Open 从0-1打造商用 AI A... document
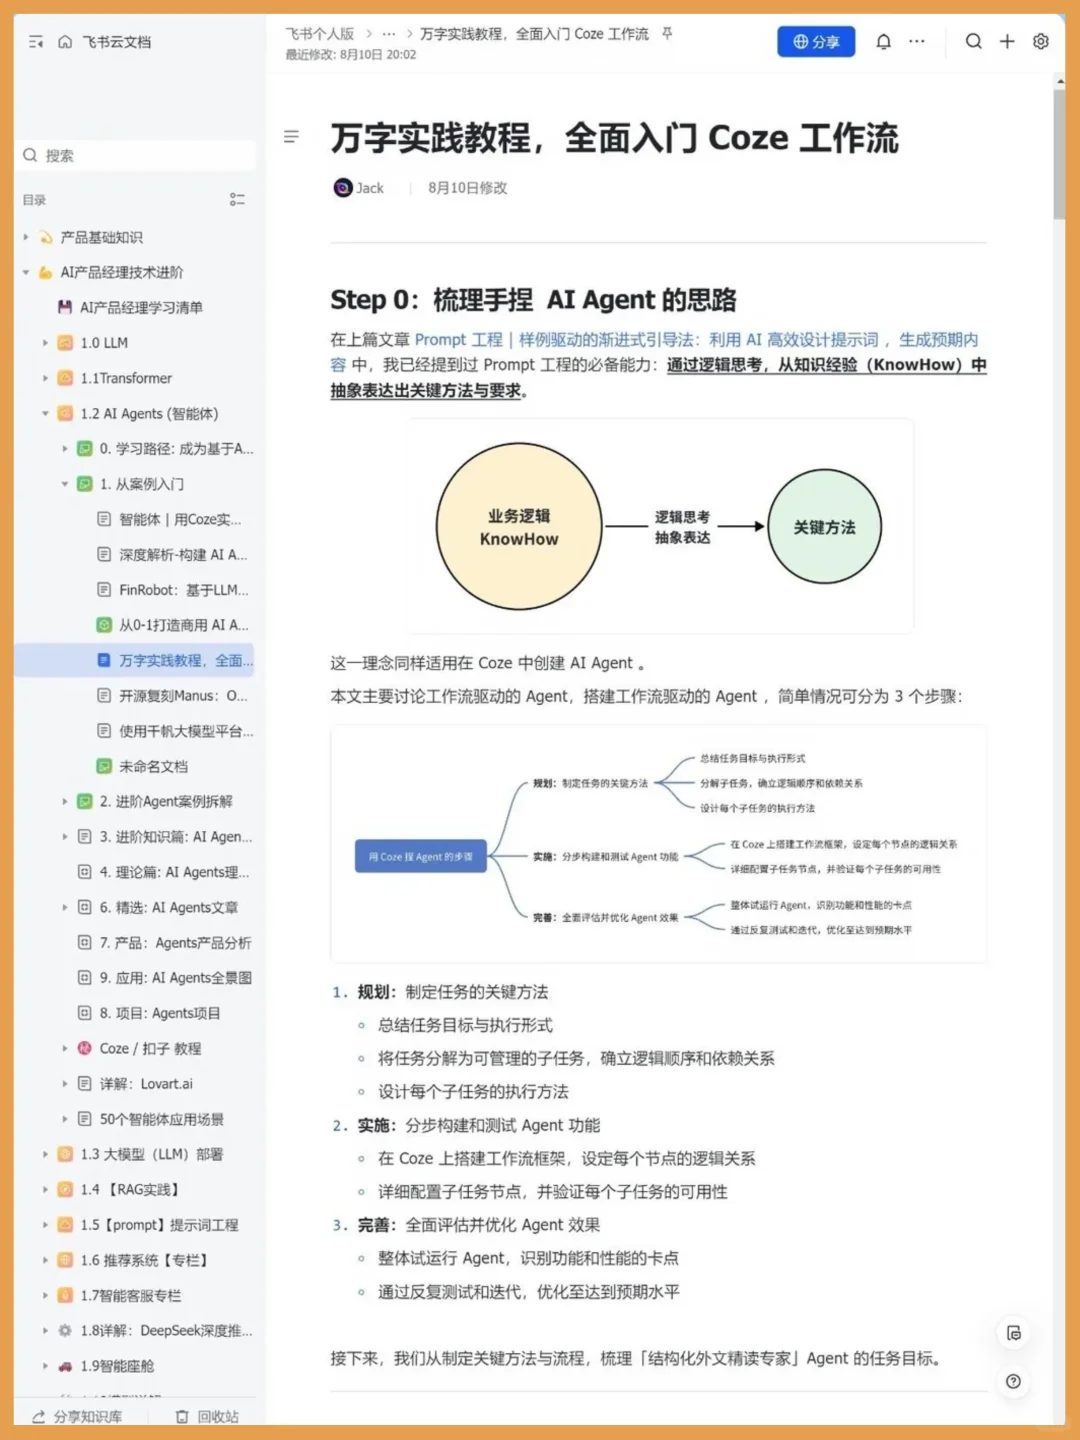Image resolution: width=1080 pixels, height=1440 pixels. pyautogui.click(x=184, y=625)
